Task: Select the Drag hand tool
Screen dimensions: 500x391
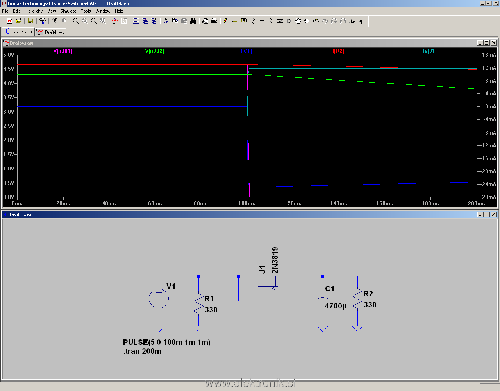Action: [x=306, y=21]
